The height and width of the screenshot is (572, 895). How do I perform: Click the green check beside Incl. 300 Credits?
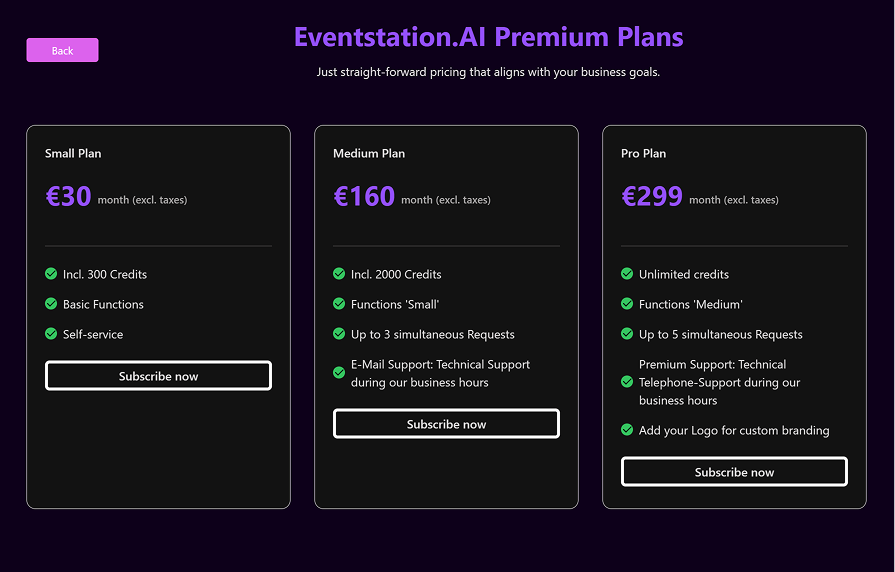[51, 274]
